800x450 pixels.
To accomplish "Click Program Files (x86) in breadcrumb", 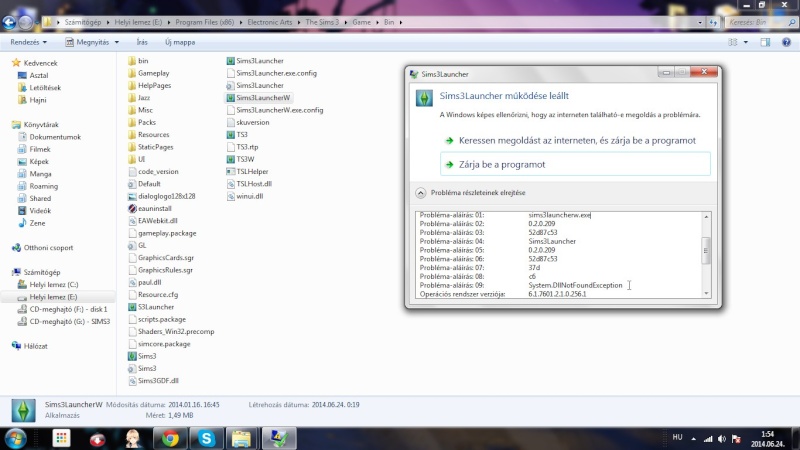I will coord(205,22).
